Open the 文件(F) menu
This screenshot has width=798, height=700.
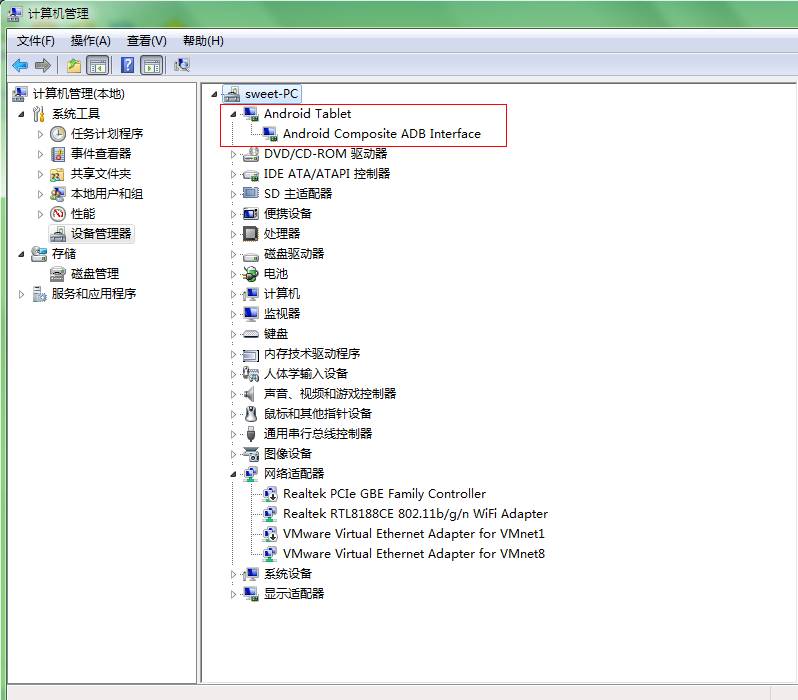36,41
